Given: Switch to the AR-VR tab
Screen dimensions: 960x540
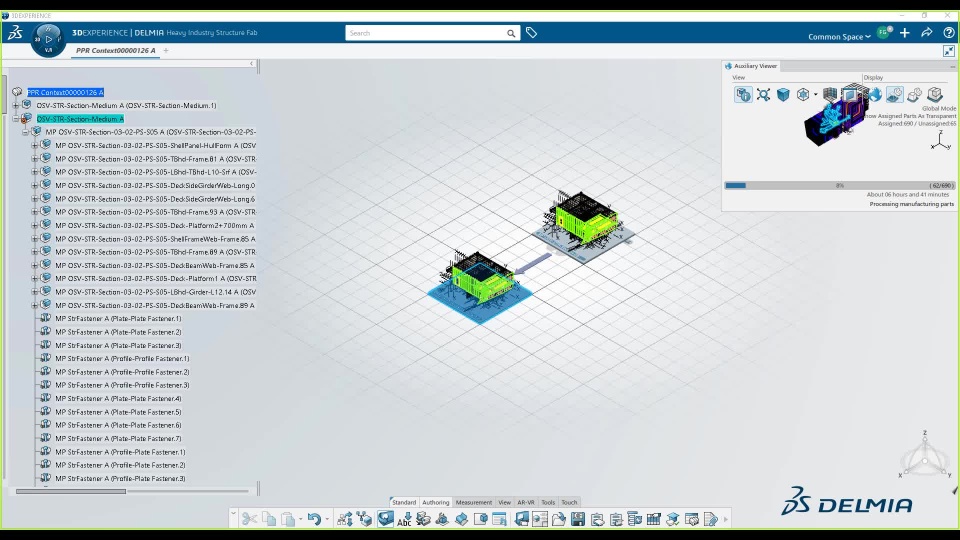Looking at the screenshot, I should click(526, 502).
